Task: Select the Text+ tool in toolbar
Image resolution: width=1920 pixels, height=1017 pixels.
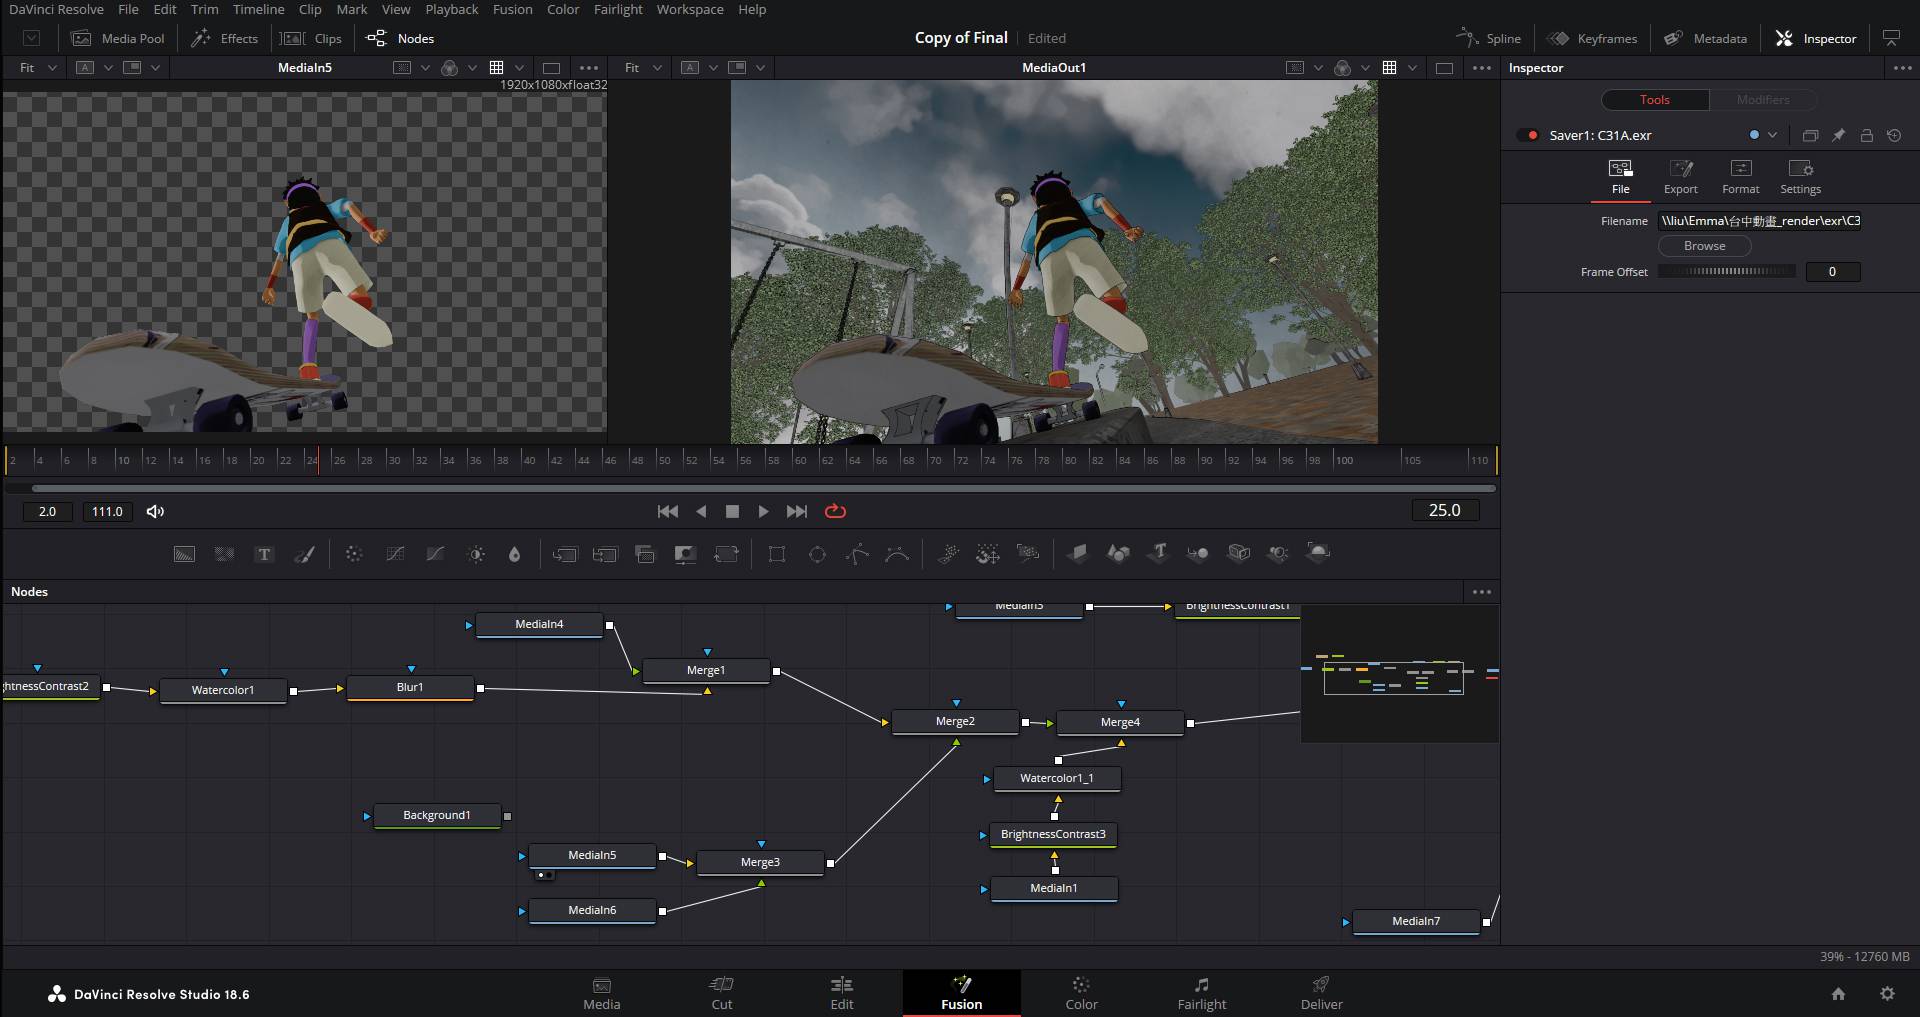Action: tap(264, 554)
